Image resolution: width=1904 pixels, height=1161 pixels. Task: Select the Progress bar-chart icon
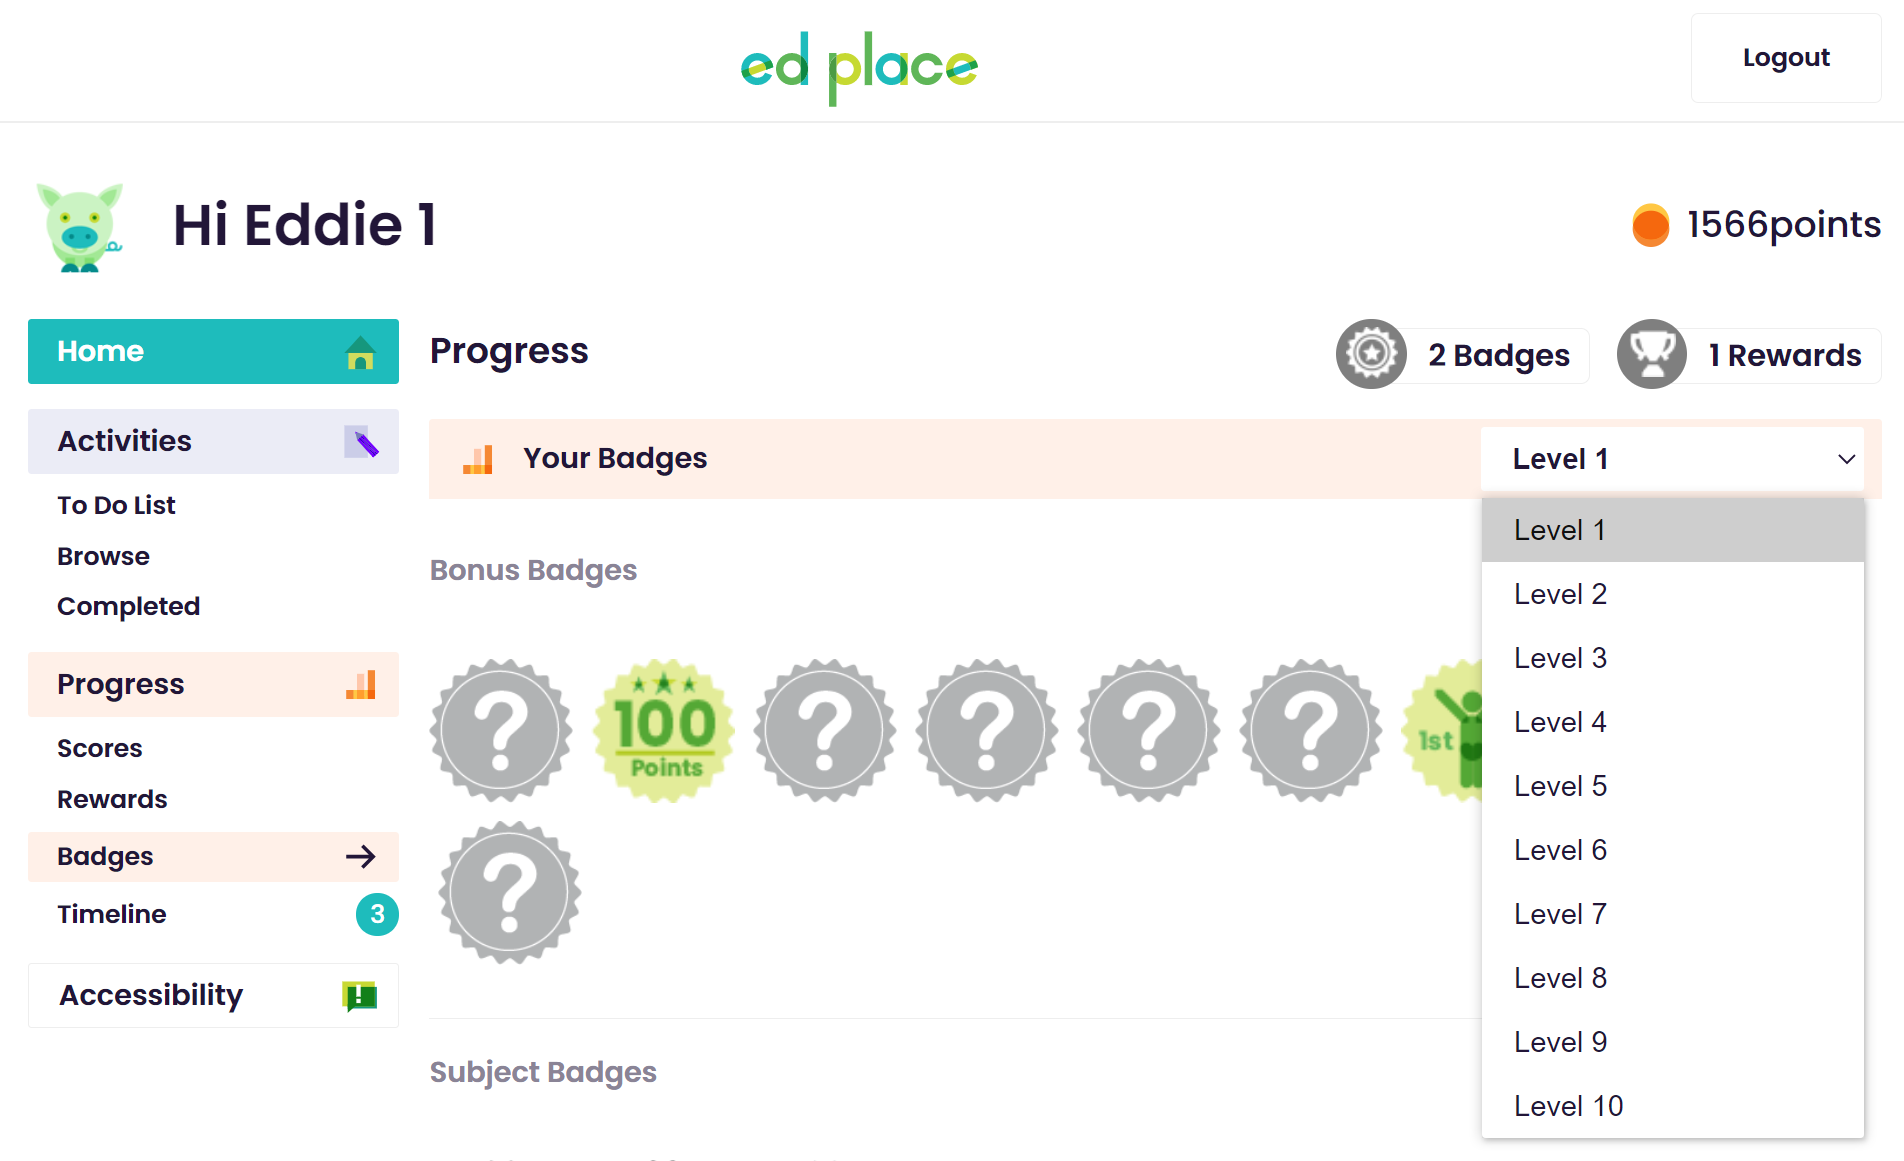tap(361, 685)
